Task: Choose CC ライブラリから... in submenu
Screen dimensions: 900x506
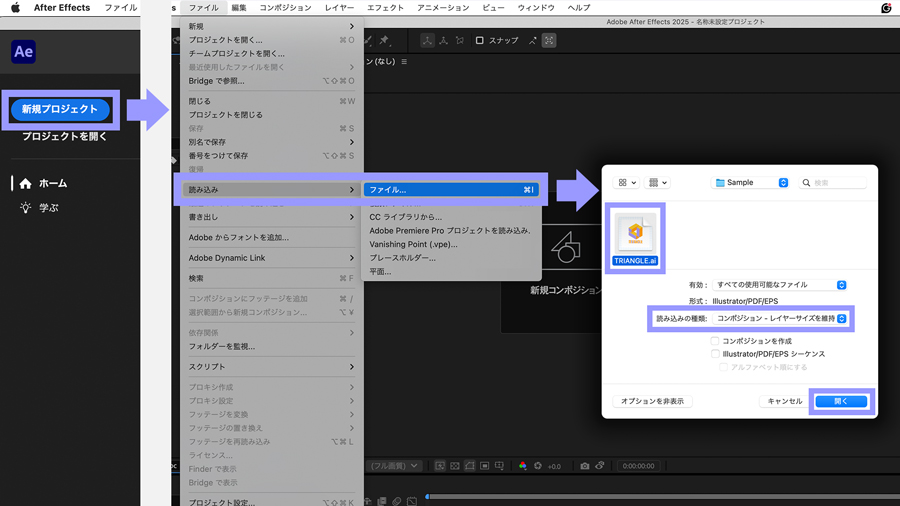Action: [x=451, y=217]
